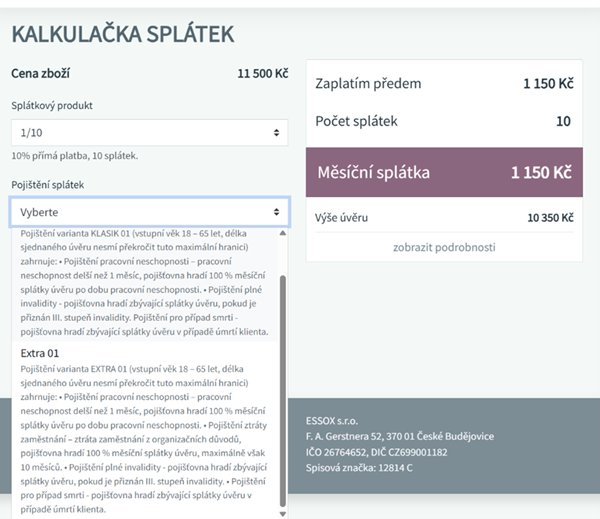
Task: Click the Počet splátek value 10
Action: point(563,121)
